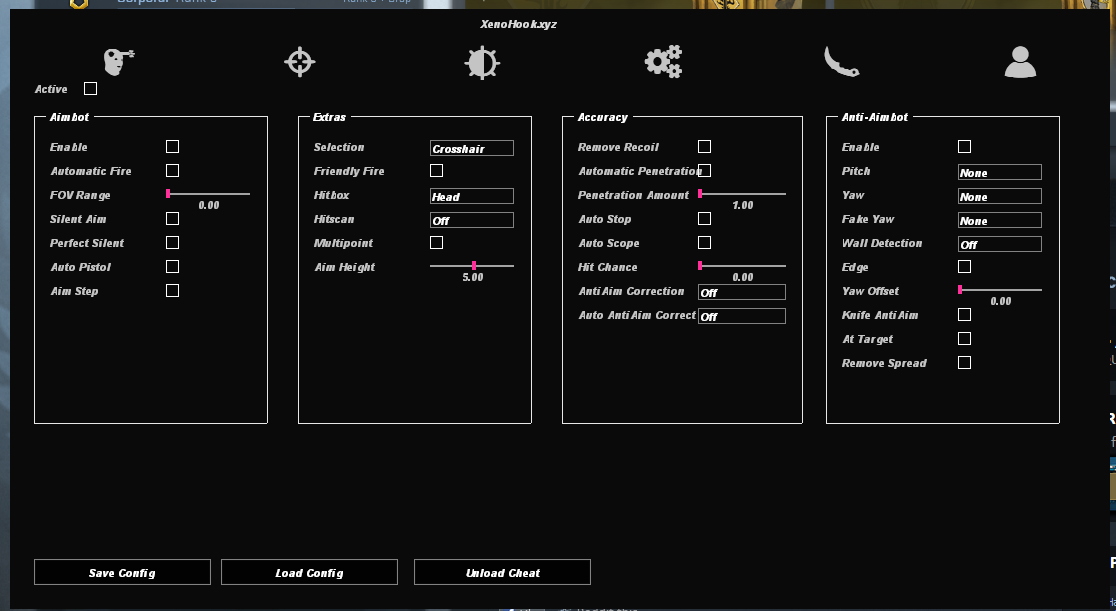Click the Unload Cheat button
Viewport: 1116px width, 611px height.
tap(502, 572)
